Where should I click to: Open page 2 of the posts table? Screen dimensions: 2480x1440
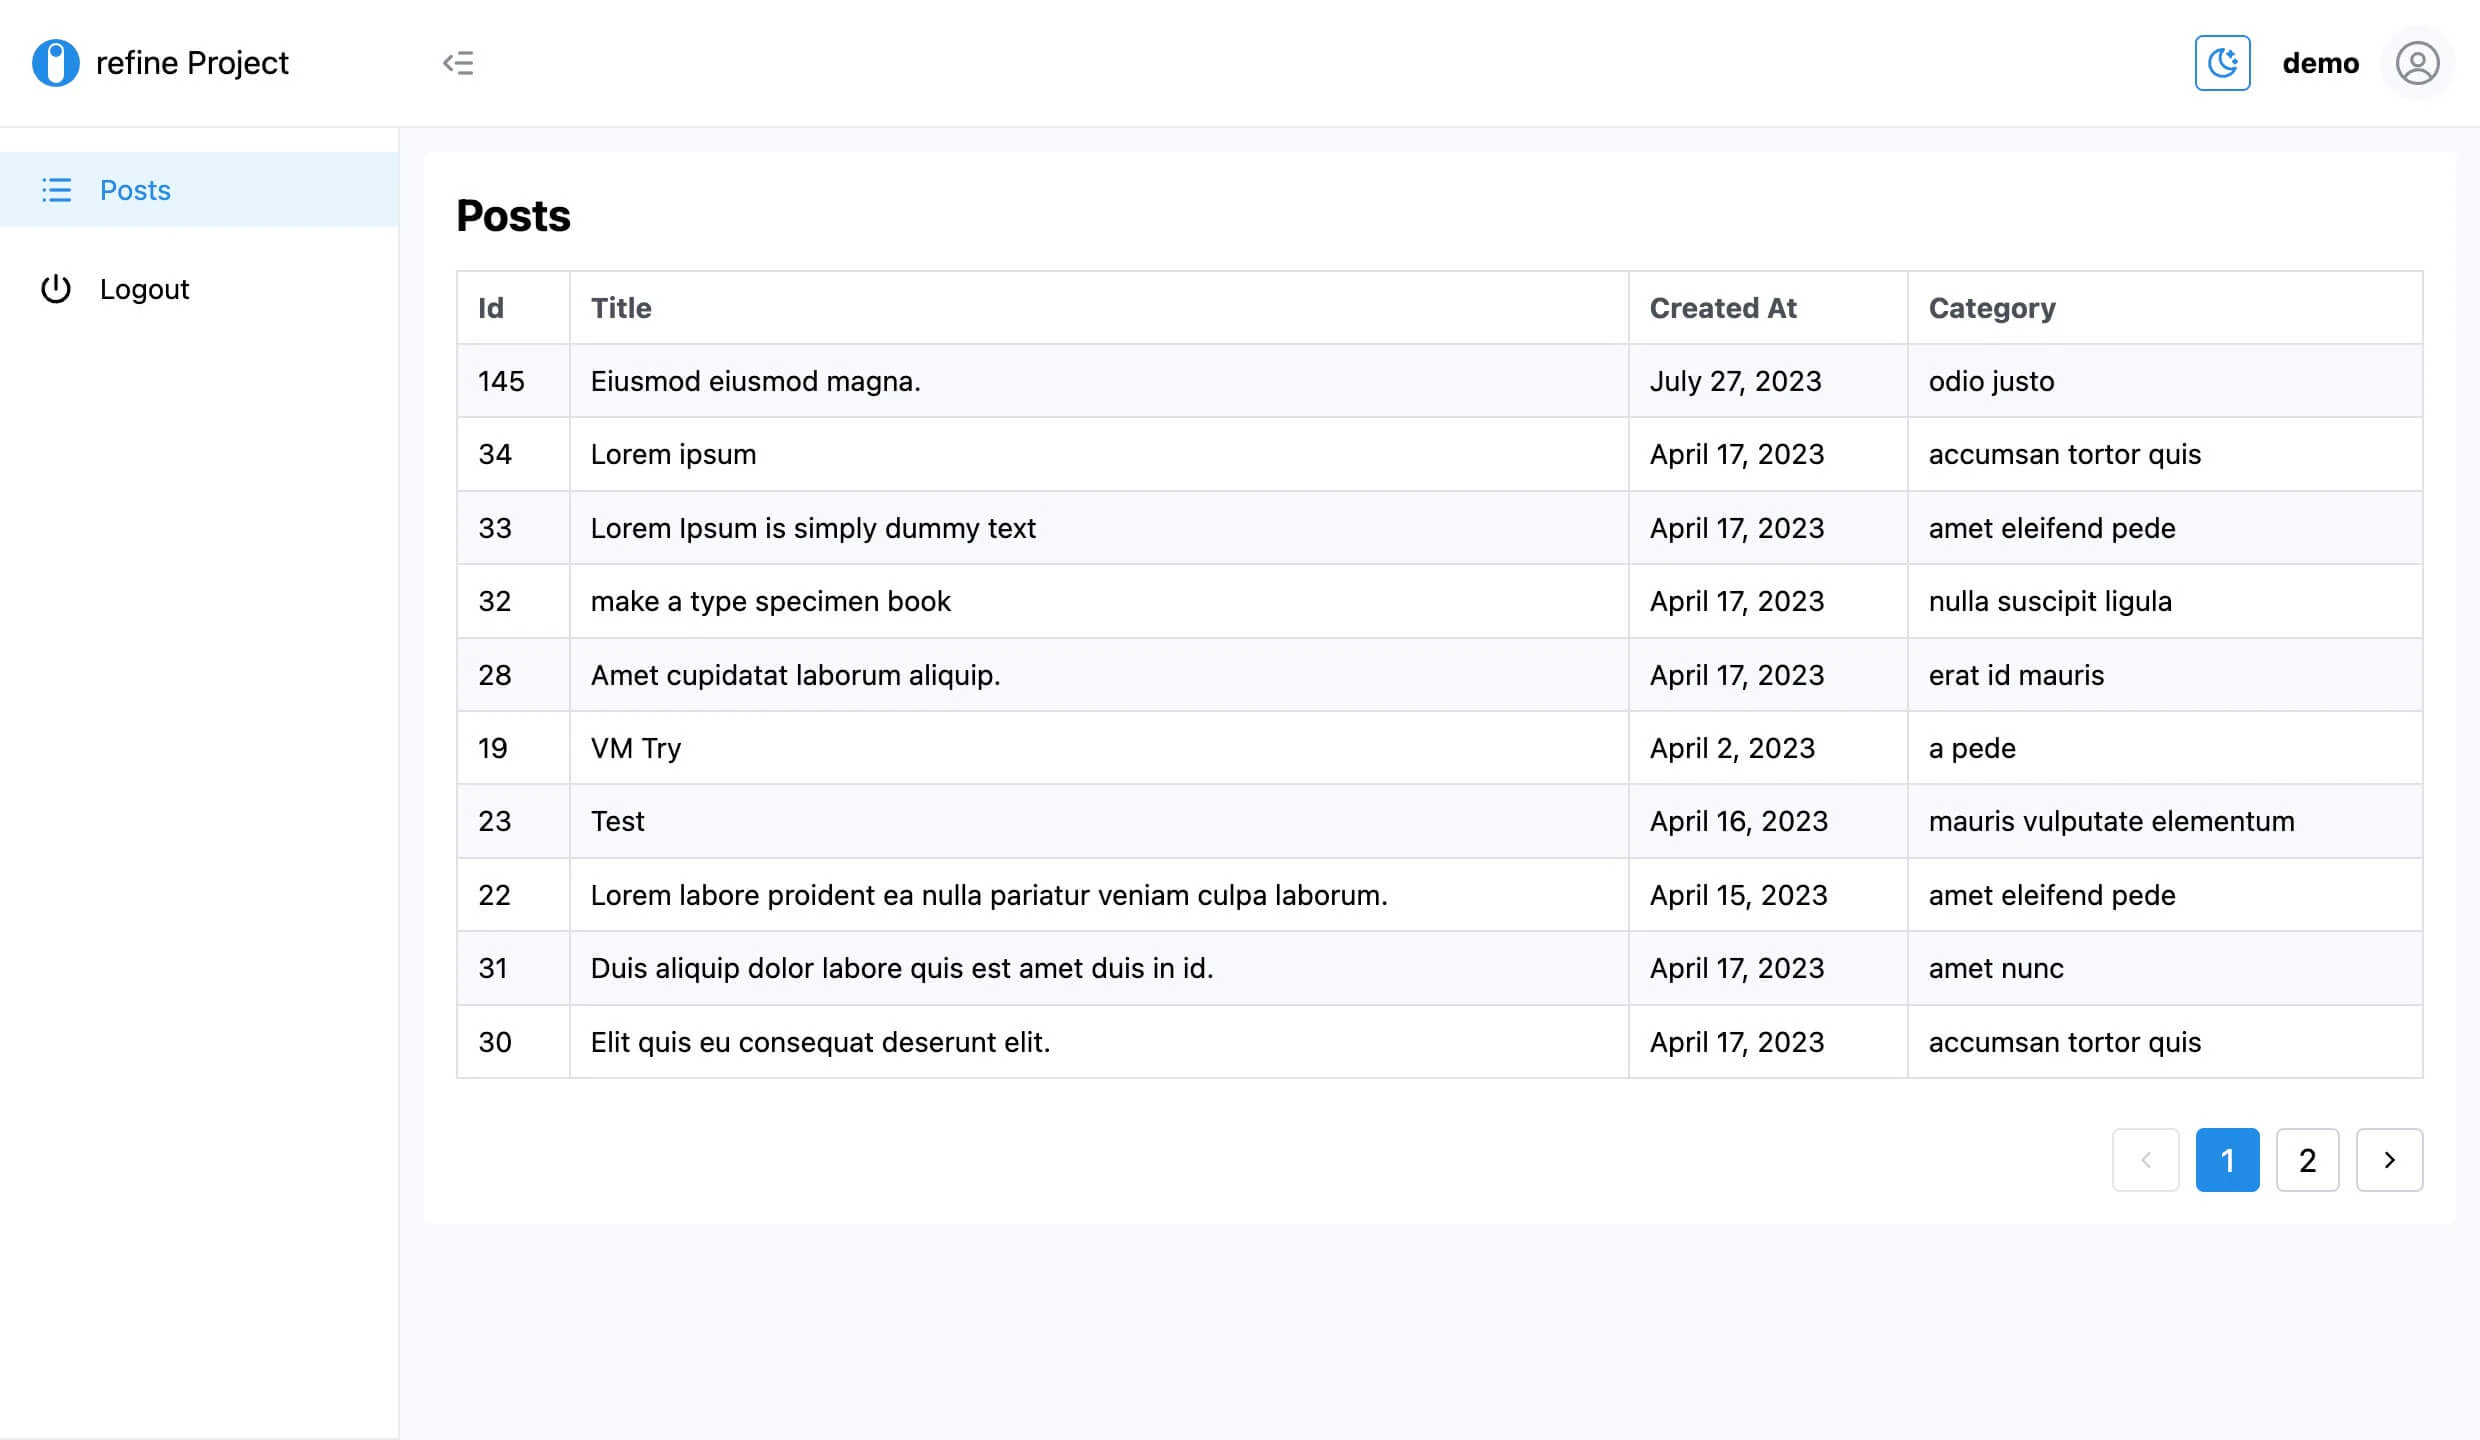[2307, 1159]
